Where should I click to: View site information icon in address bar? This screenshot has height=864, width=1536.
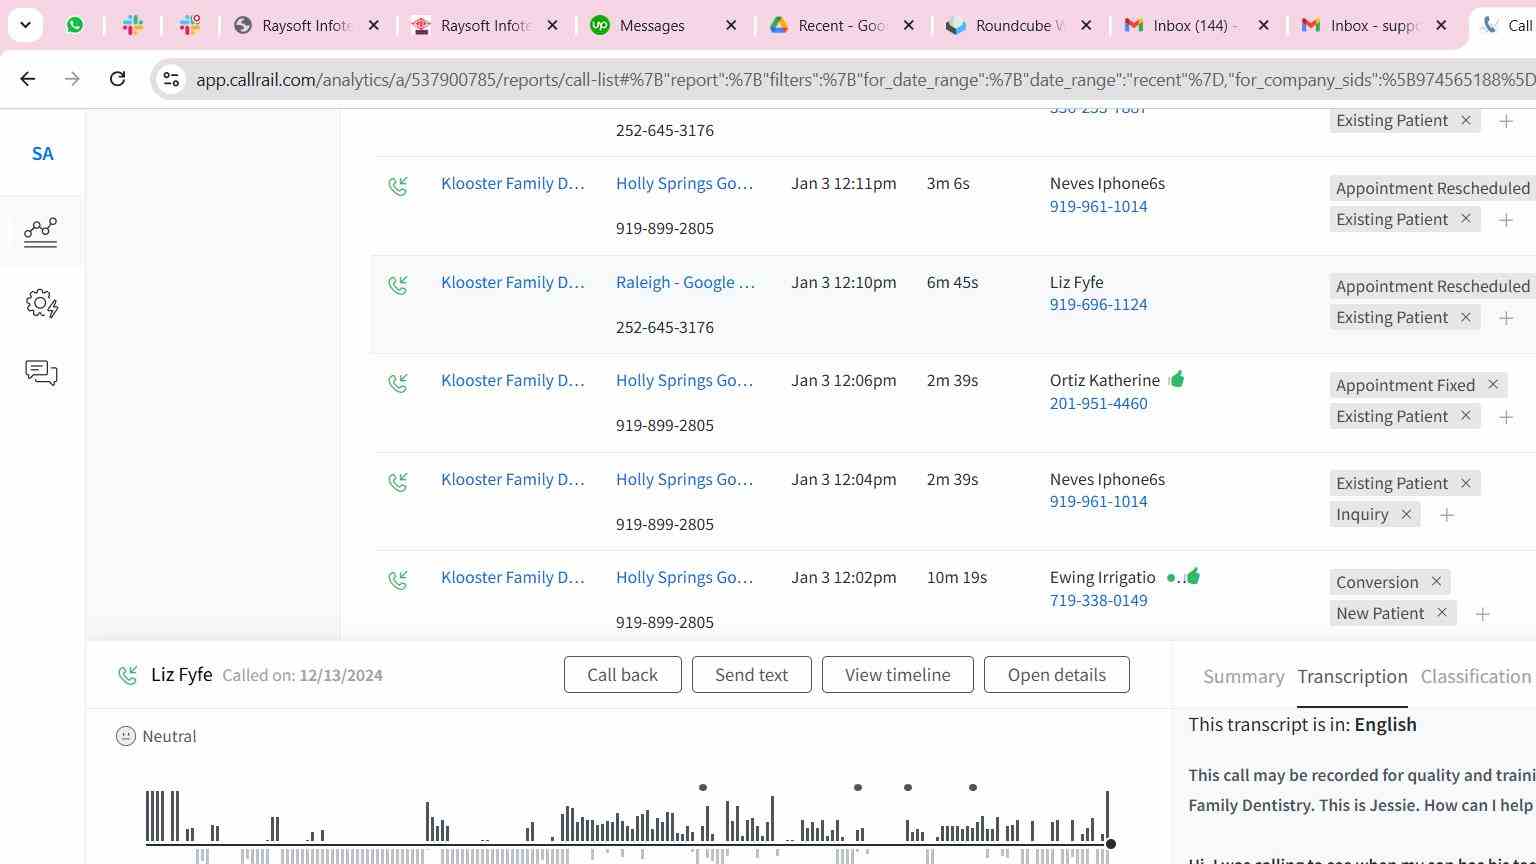(x=171, y=79)
